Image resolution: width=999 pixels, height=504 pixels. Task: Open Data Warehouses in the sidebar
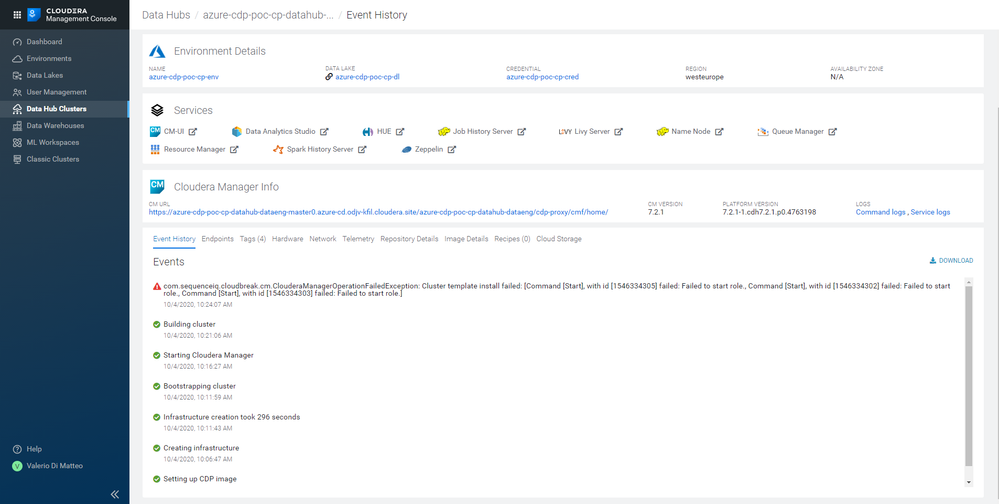[x=55, y=126]
